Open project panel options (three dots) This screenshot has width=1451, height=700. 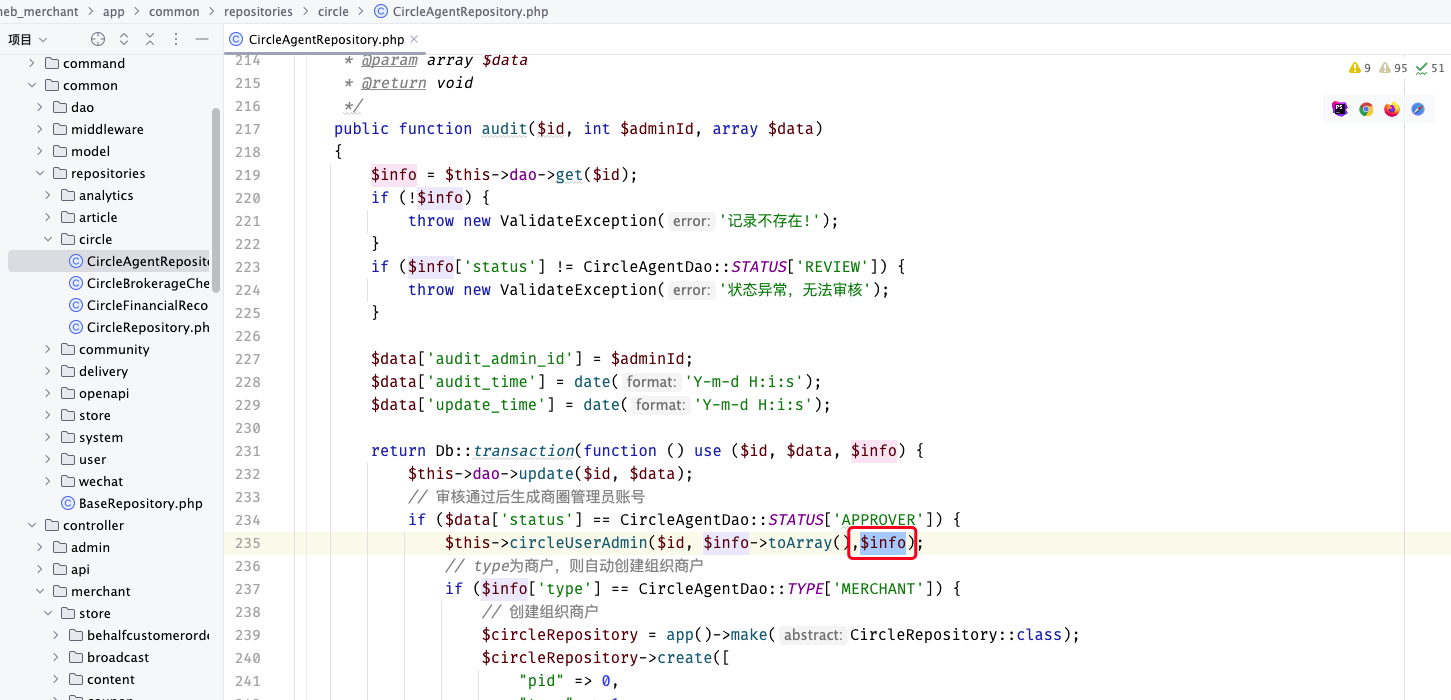(176, 39)
